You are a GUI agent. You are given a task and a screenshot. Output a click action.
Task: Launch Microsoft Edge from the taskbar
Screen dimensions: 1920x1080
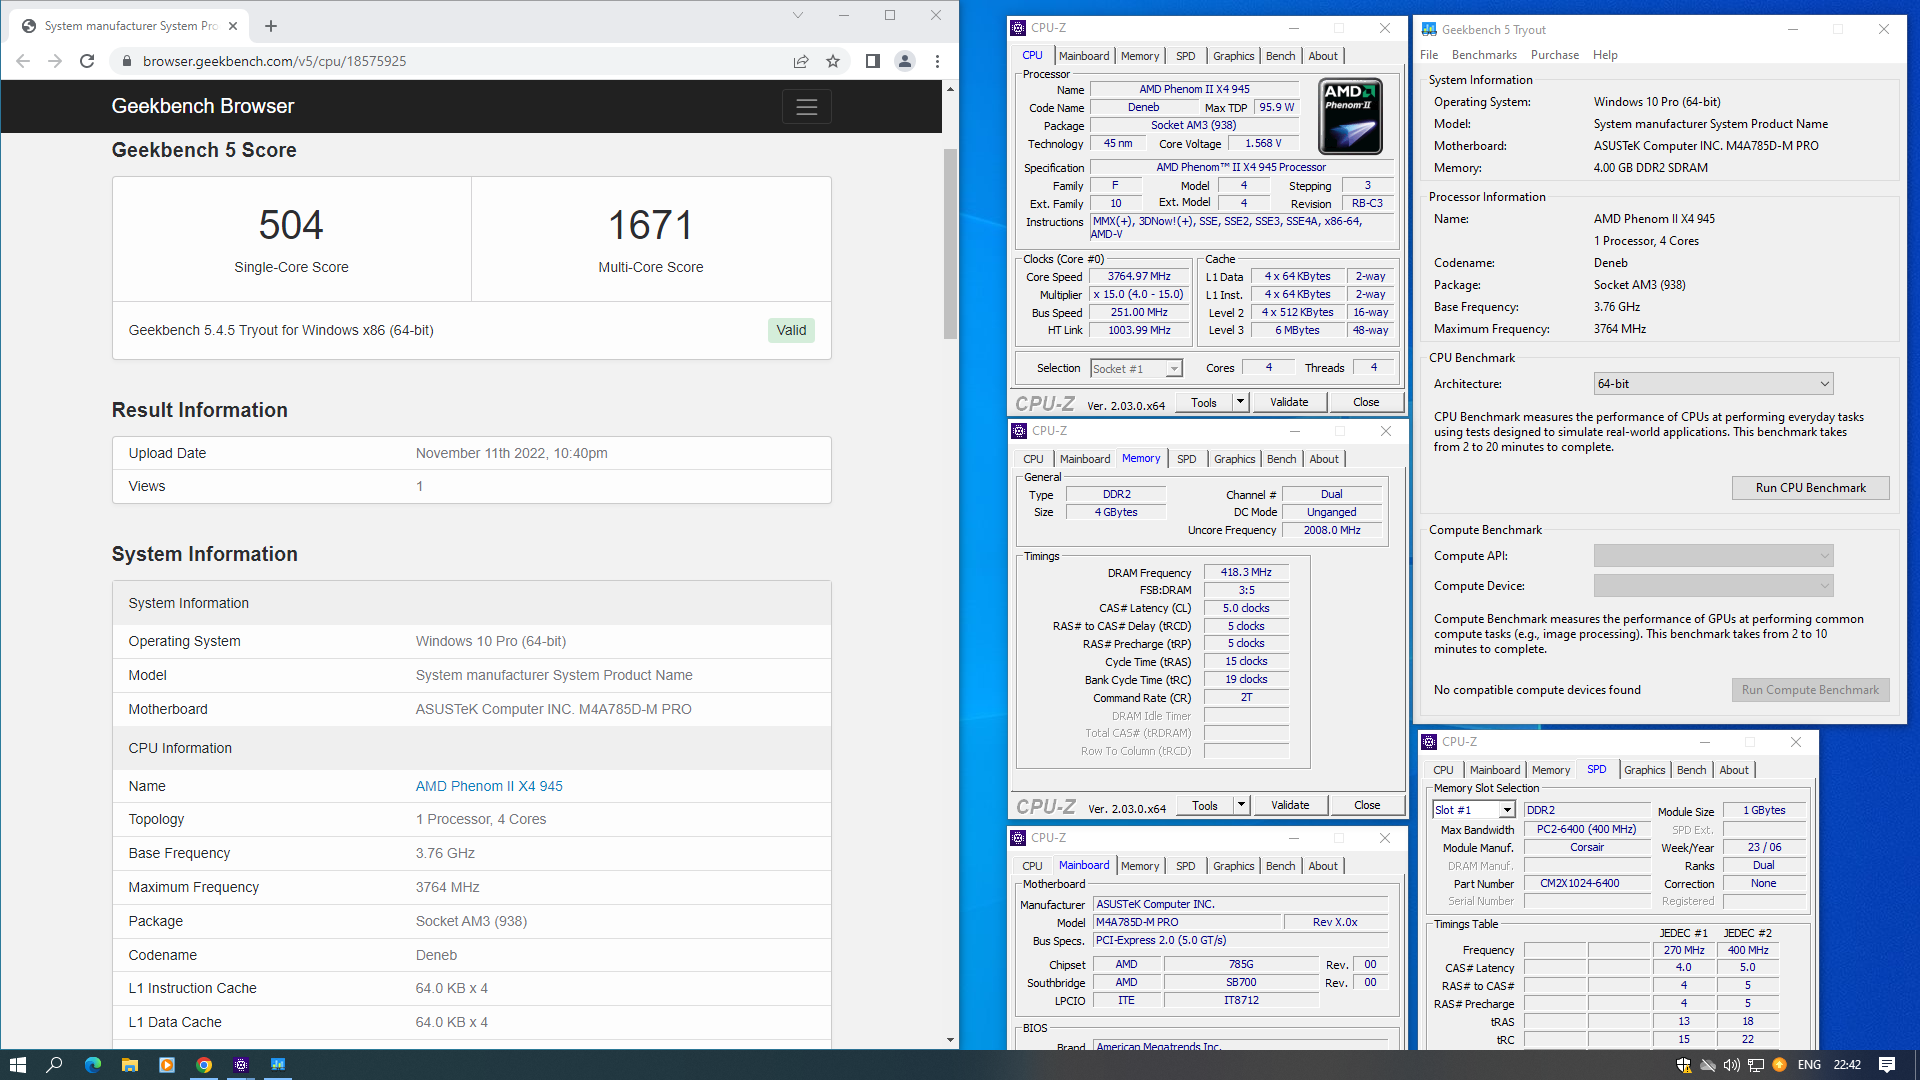(x=92, y=1065)
